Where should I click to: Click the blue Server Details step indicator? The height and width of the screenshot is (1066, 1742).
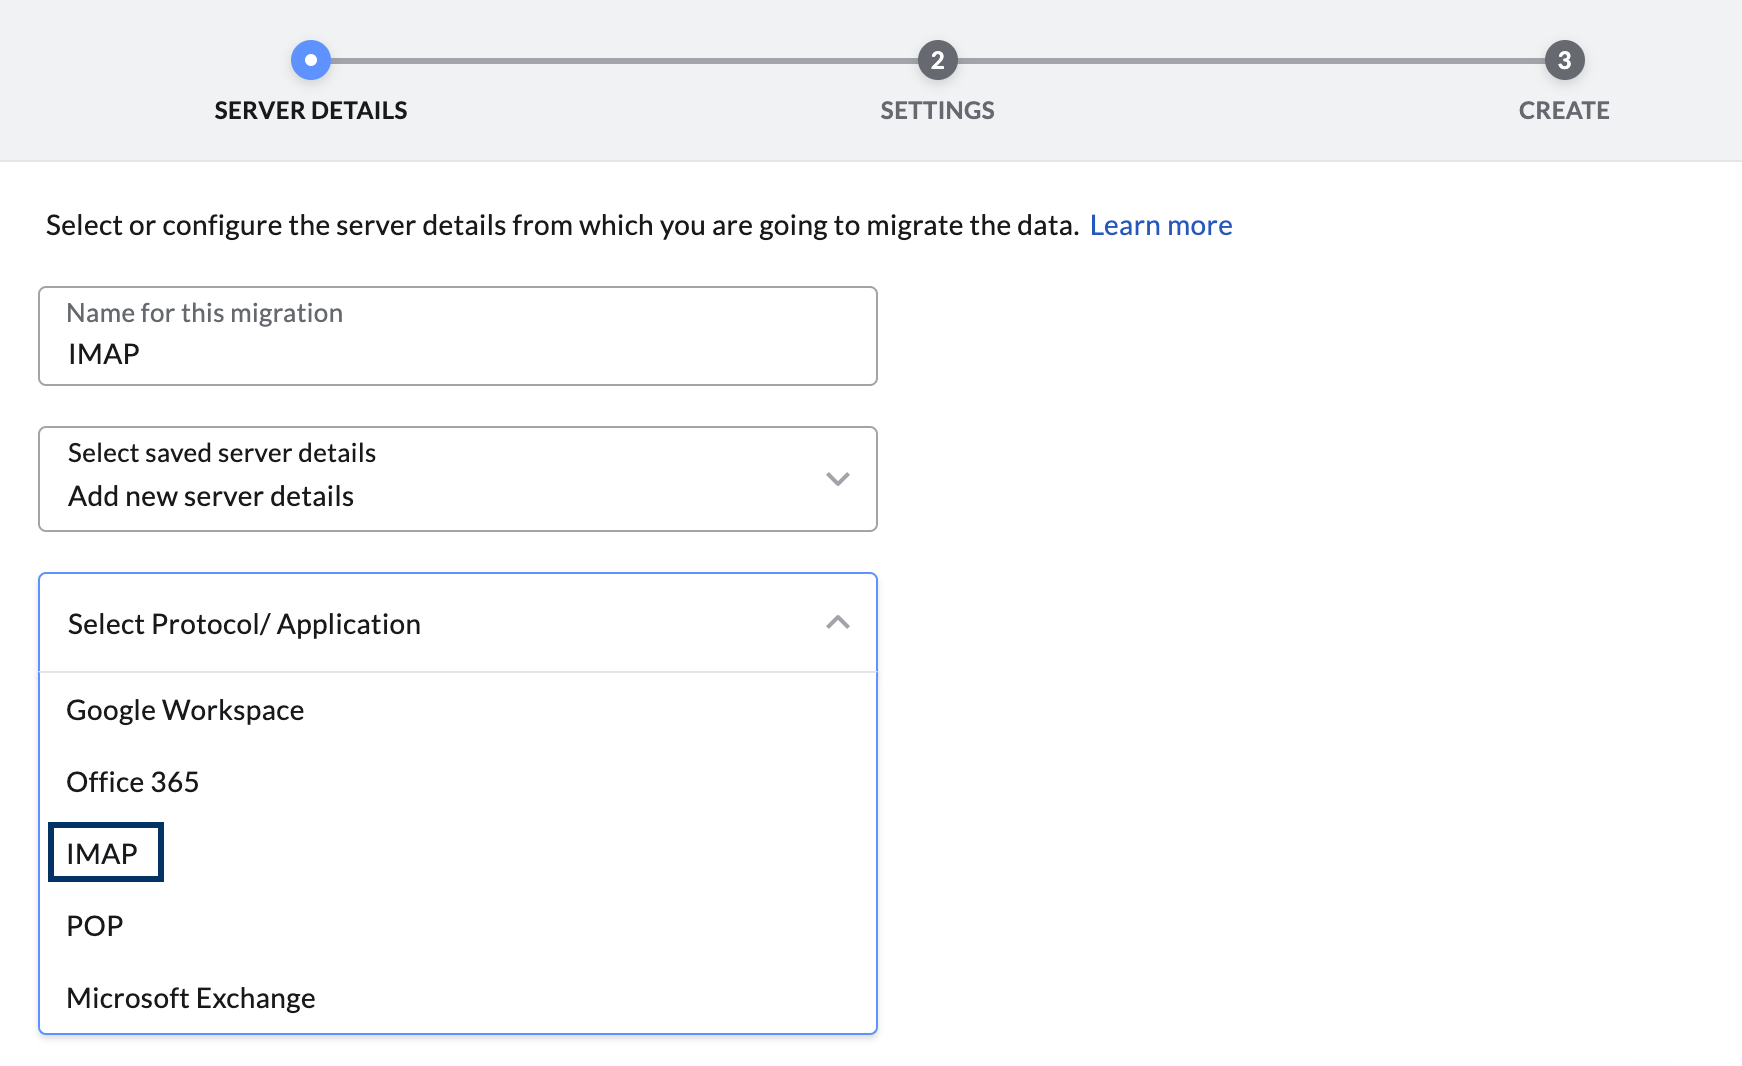(311, 59)
